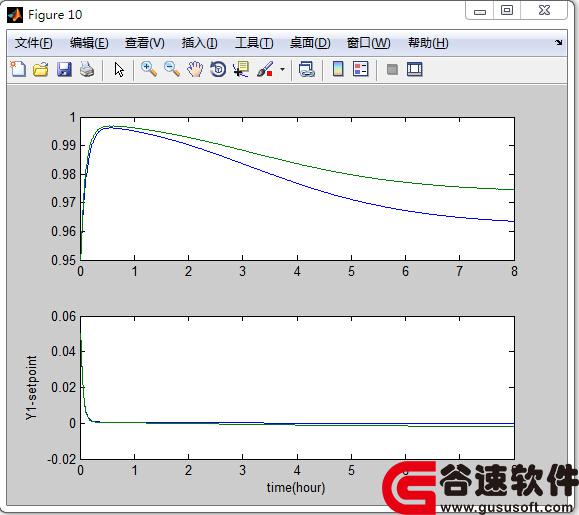The width and height of the screenshot is (579, 515).
Task: Select the Zoom Out magnifier tool
Action: 172,69
